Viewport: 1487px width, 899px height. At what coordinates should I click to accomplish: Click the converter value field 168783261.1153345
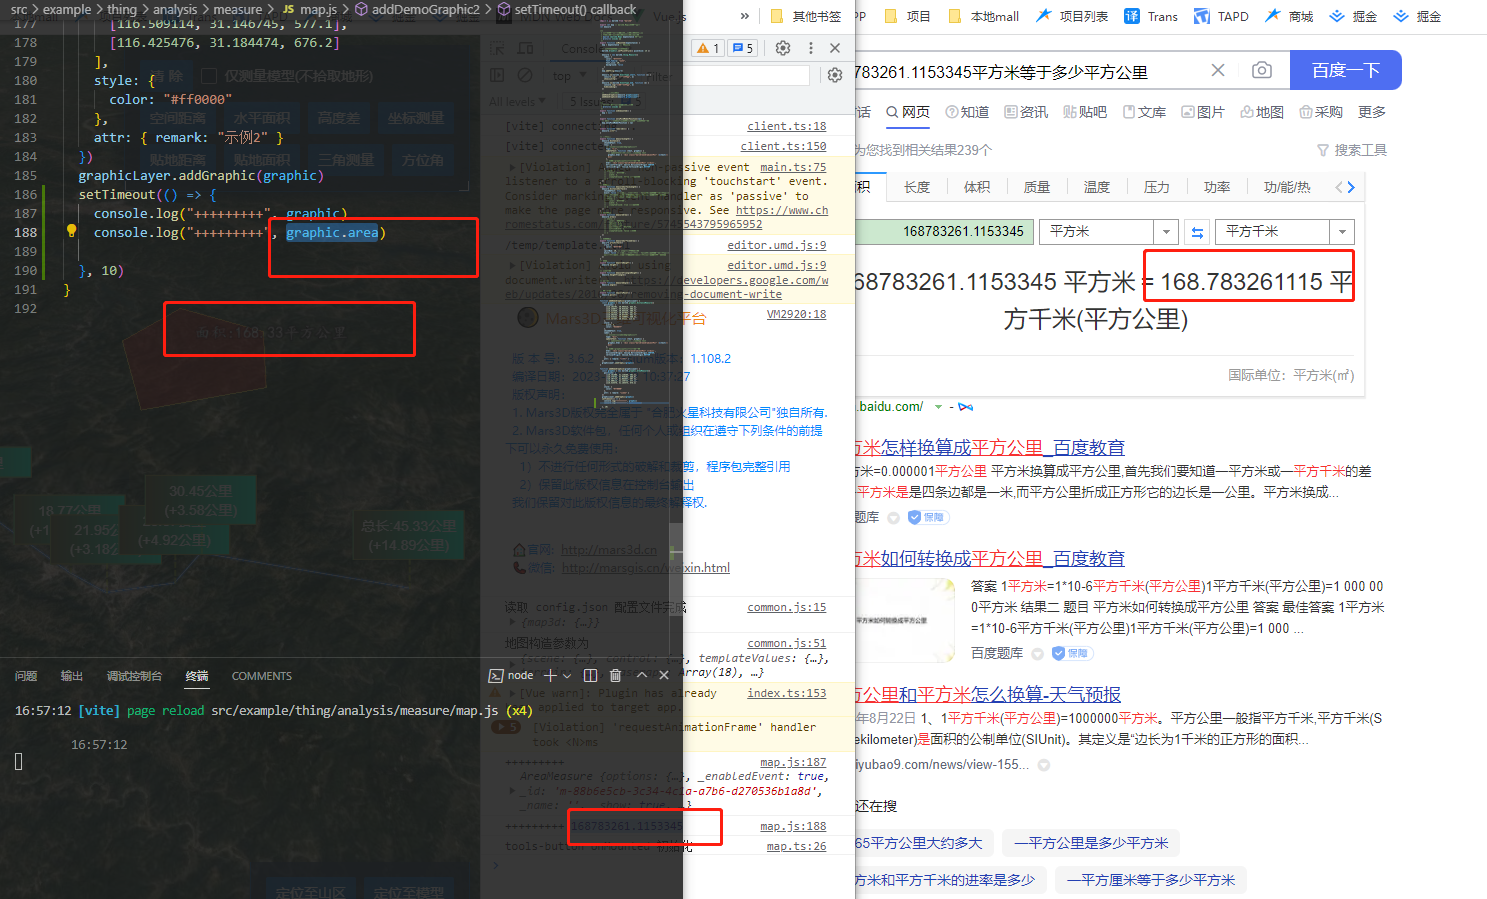click(944, 232)
